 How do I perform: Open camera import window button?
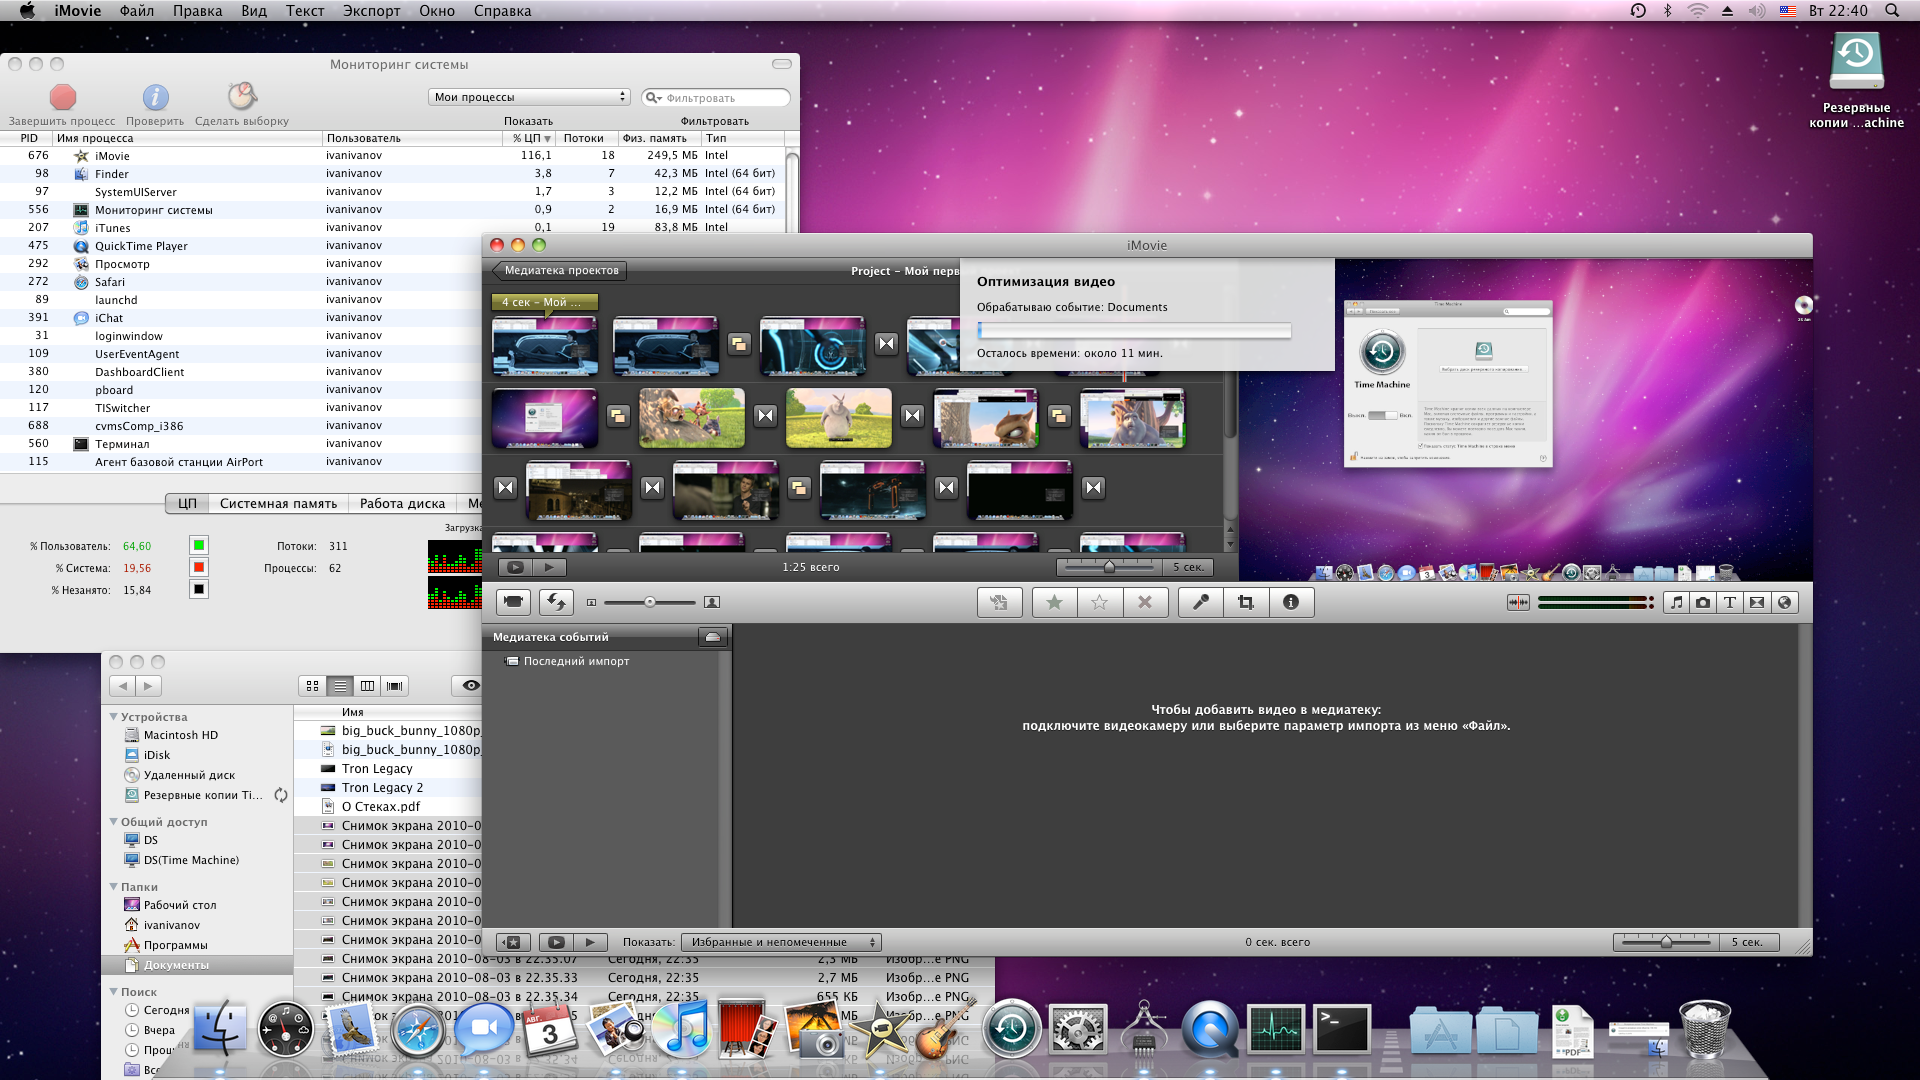pyautogui.click(x=513, y=602)
